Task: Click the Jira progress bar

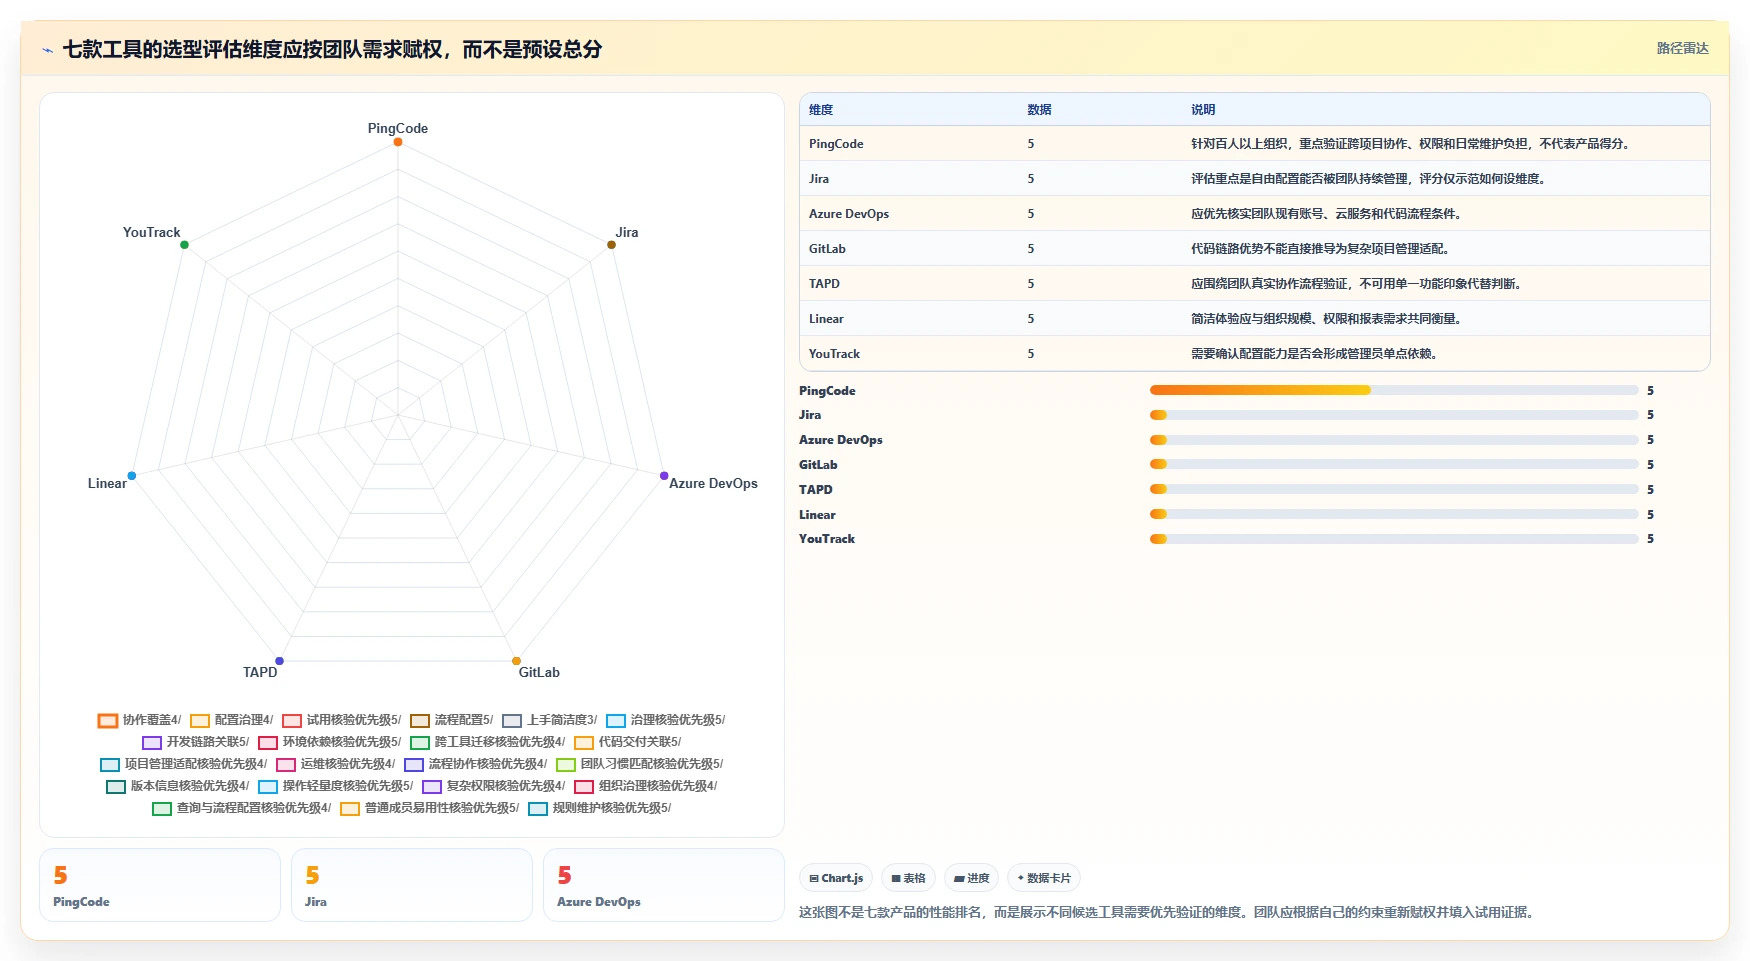Action: point(1394,415)
